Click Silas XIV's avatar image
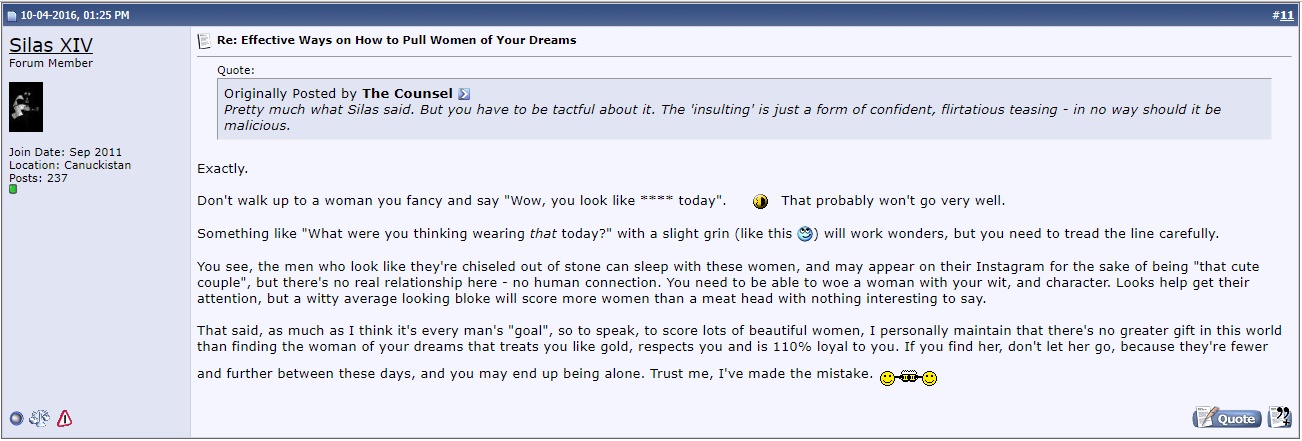The image size is (1302, 441). (26, 107)
